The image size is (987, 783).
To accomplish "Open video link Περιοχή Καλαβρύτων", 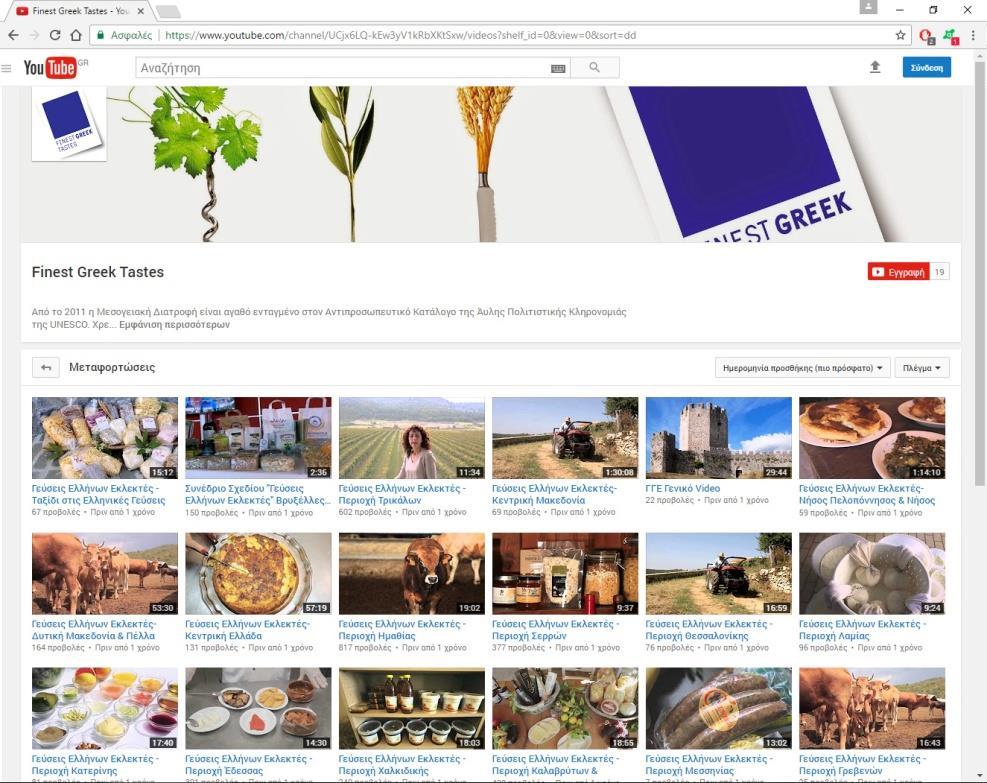I will point(556,765).
